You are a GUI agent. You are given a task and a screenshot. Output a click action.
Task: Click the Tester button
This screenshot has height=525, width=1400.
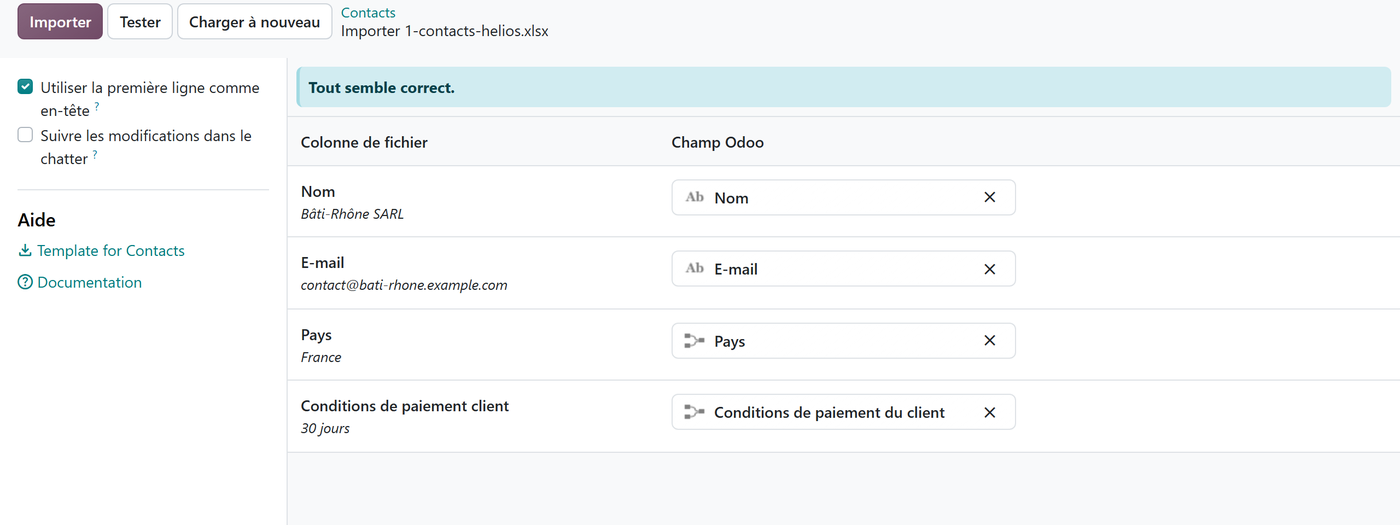140,21
